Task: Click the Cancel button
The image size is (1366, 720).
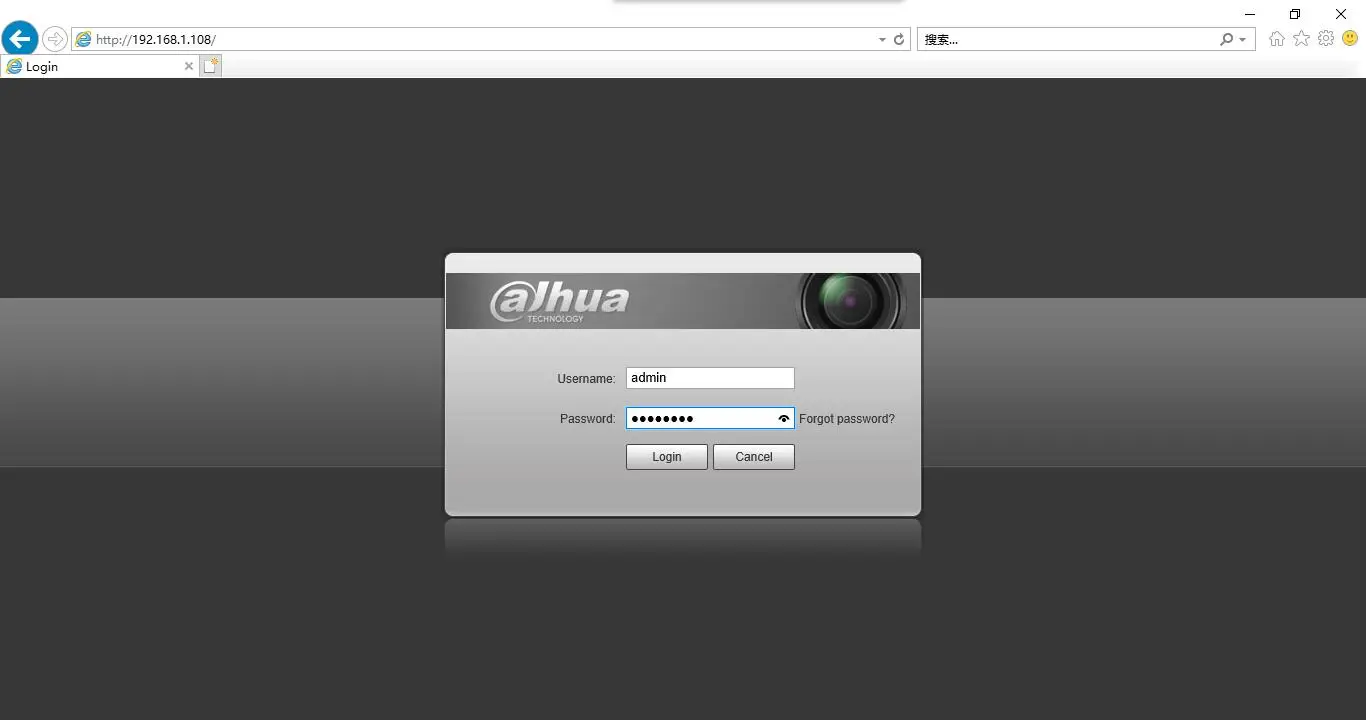Action: click(x=754, y=457)
